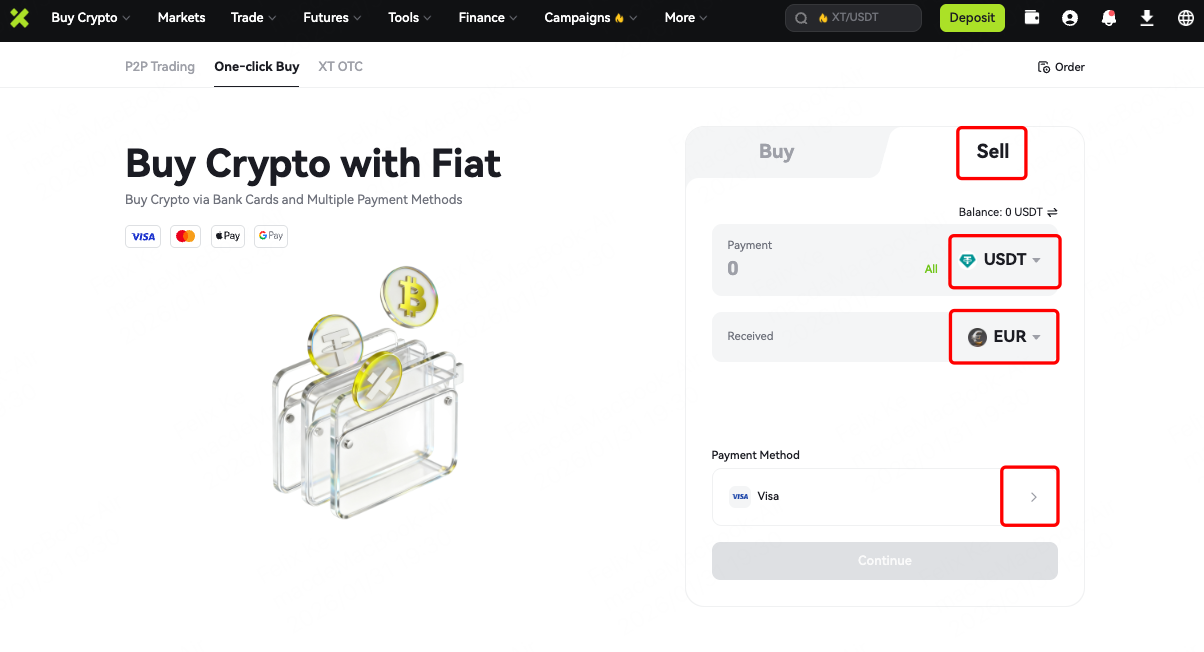Click the app download icon
1204x652 pixels.
(x=1146, y=17)
